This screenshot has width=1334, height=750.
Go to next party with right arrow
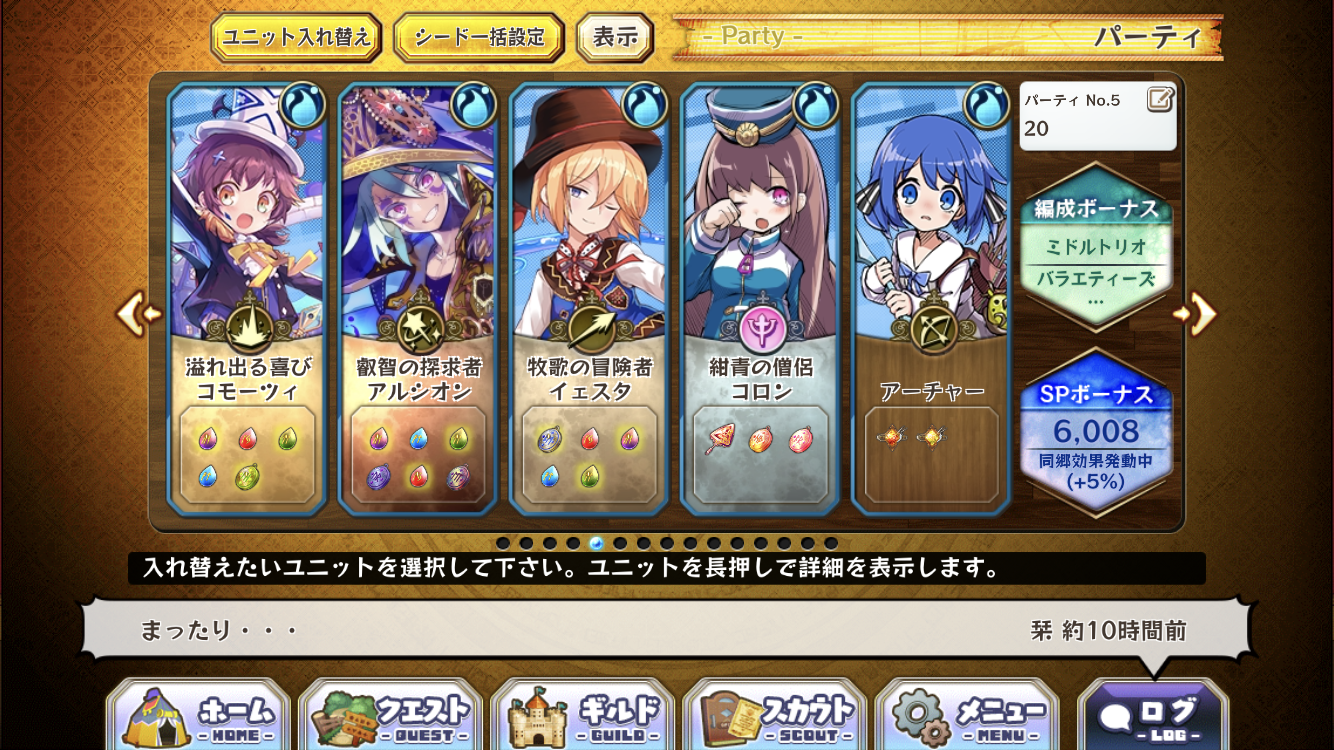[x=1195, y=314]
